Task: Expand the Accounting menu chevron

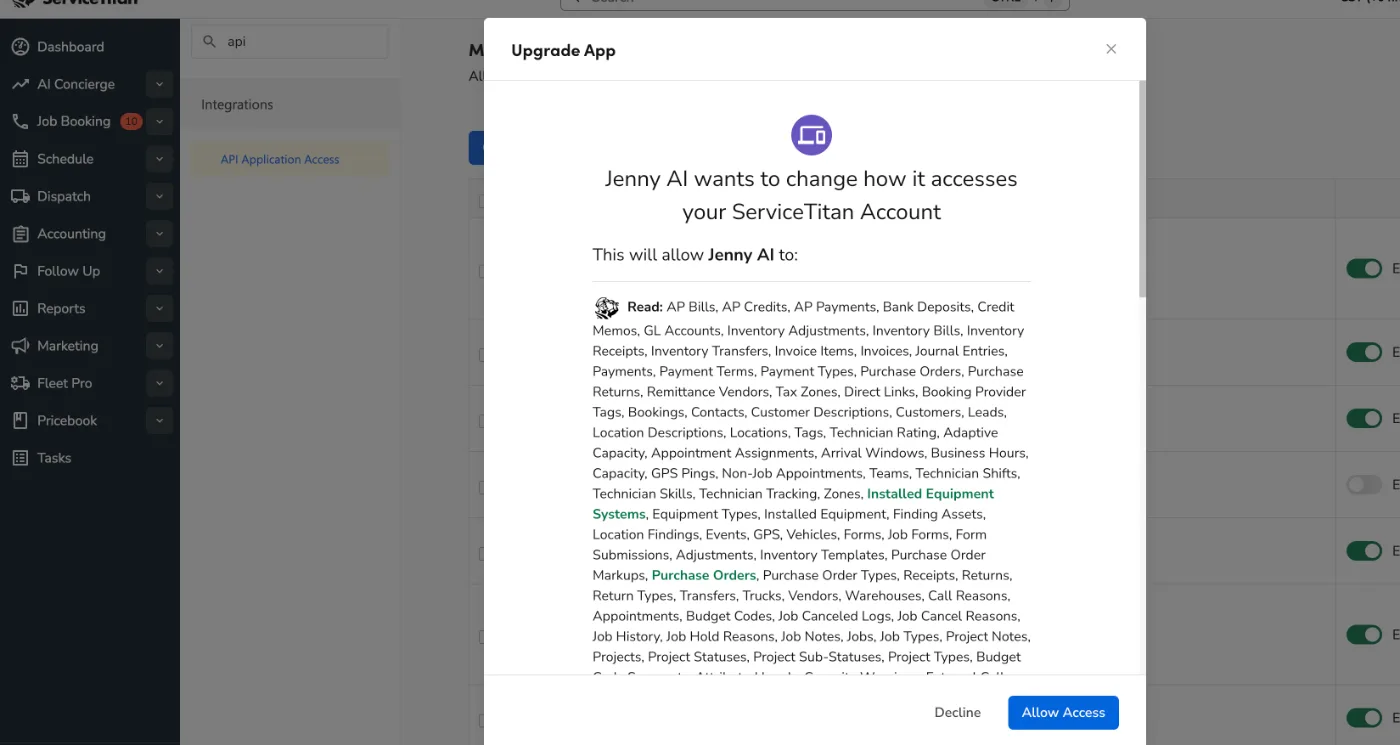Action: pyautogui.click(x=159, y=234)
